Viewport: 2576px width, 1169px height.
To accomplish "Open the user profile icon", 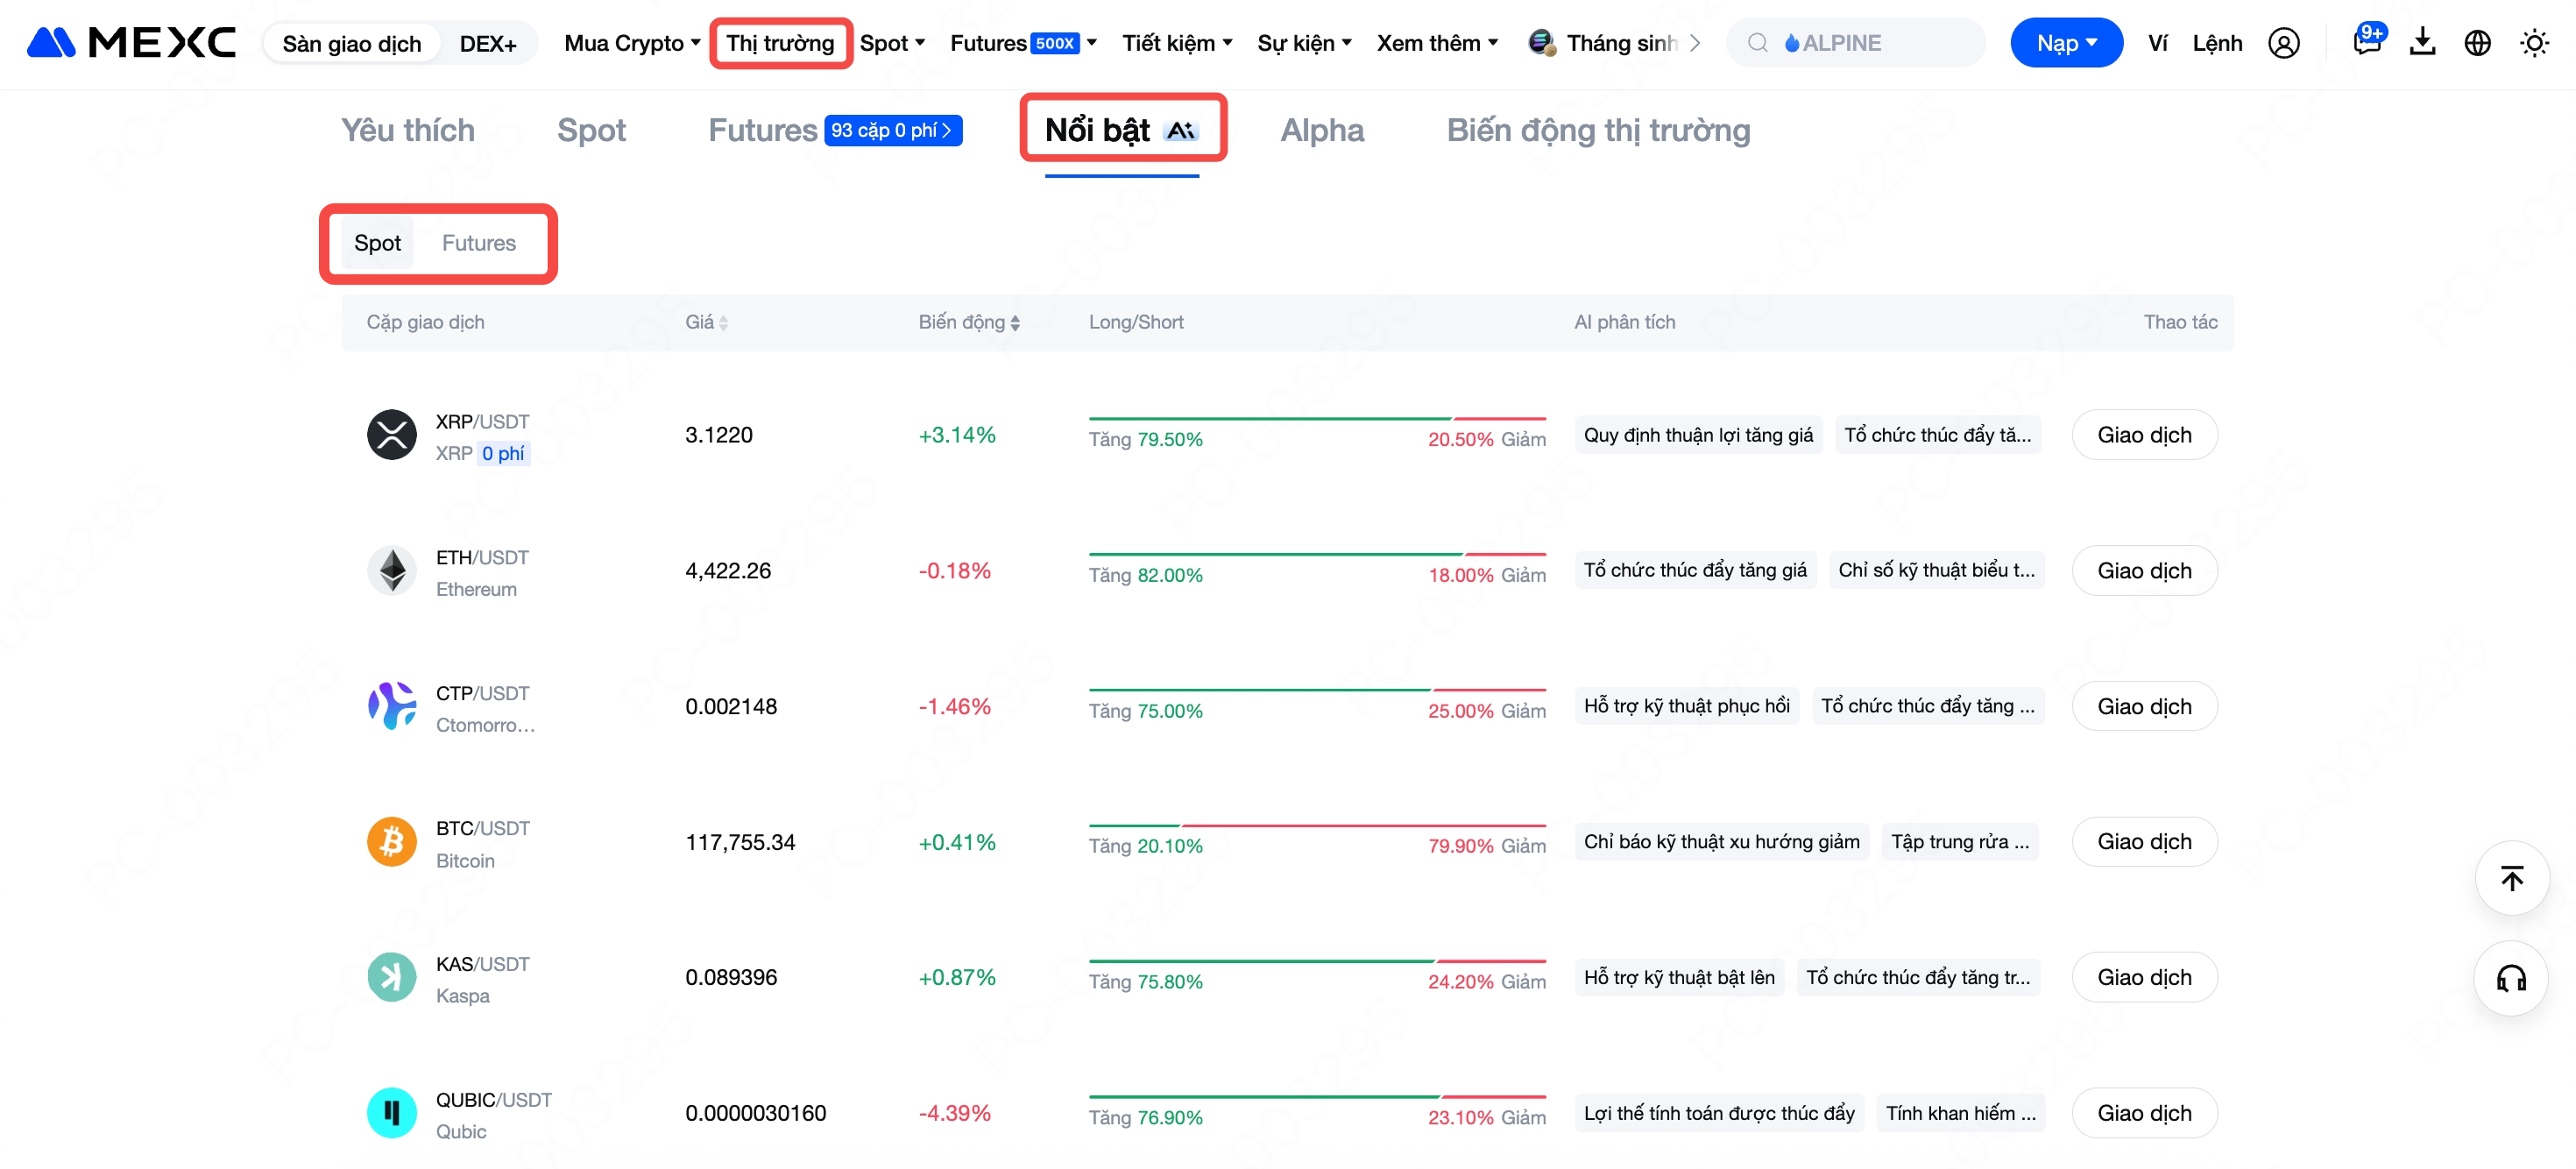I will coord(2283,43).
